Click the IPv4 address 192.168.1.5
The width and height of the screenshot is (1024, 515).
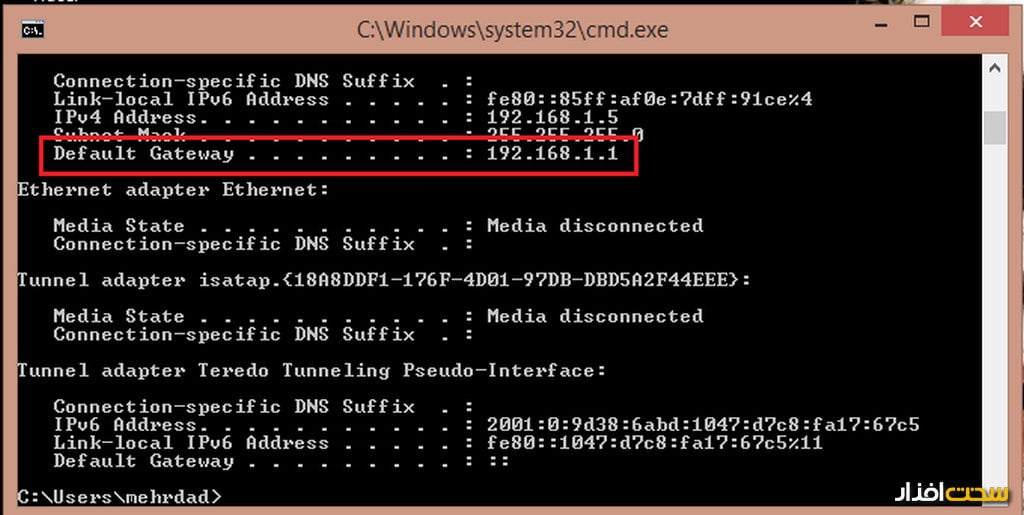(552, 118)
